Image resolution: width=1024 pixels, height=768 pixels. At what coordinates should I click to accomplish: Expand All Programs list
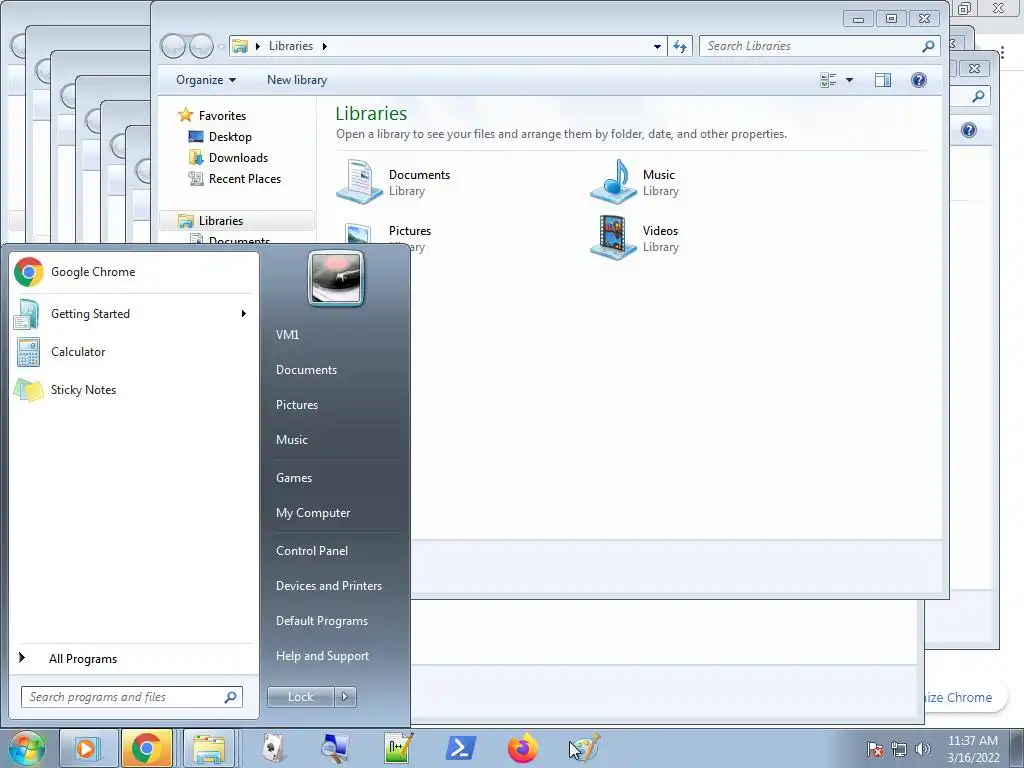(83, 659)
